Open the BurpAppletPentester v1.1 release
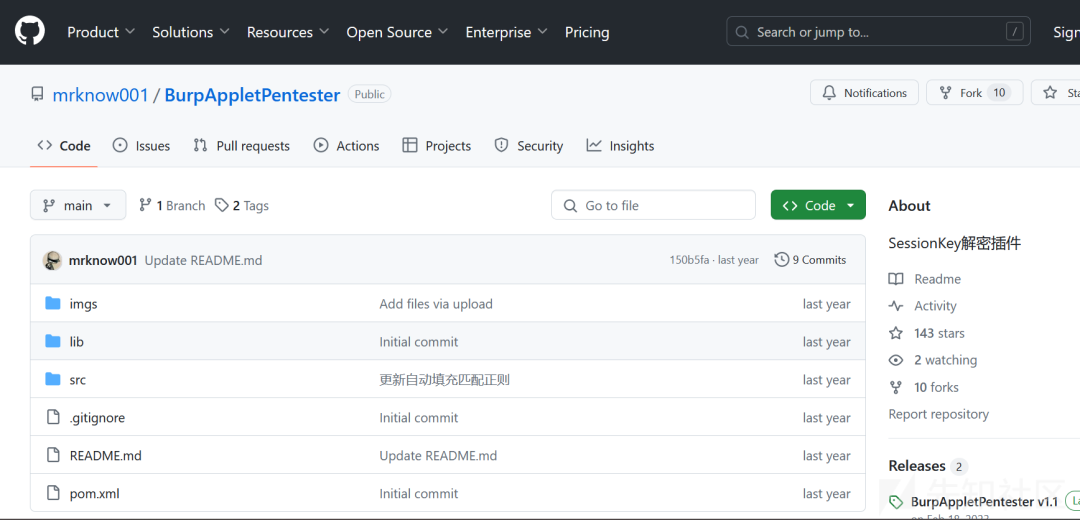1080x520 pixels. tap(984, 501)
